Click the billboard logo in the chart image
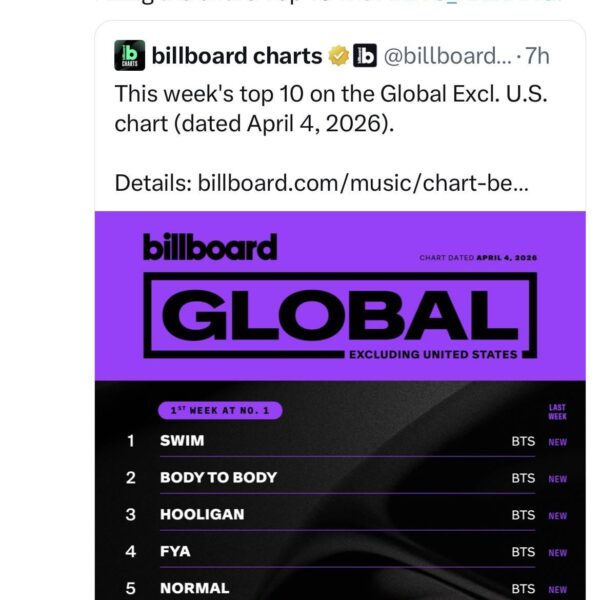 pos(209,246)
